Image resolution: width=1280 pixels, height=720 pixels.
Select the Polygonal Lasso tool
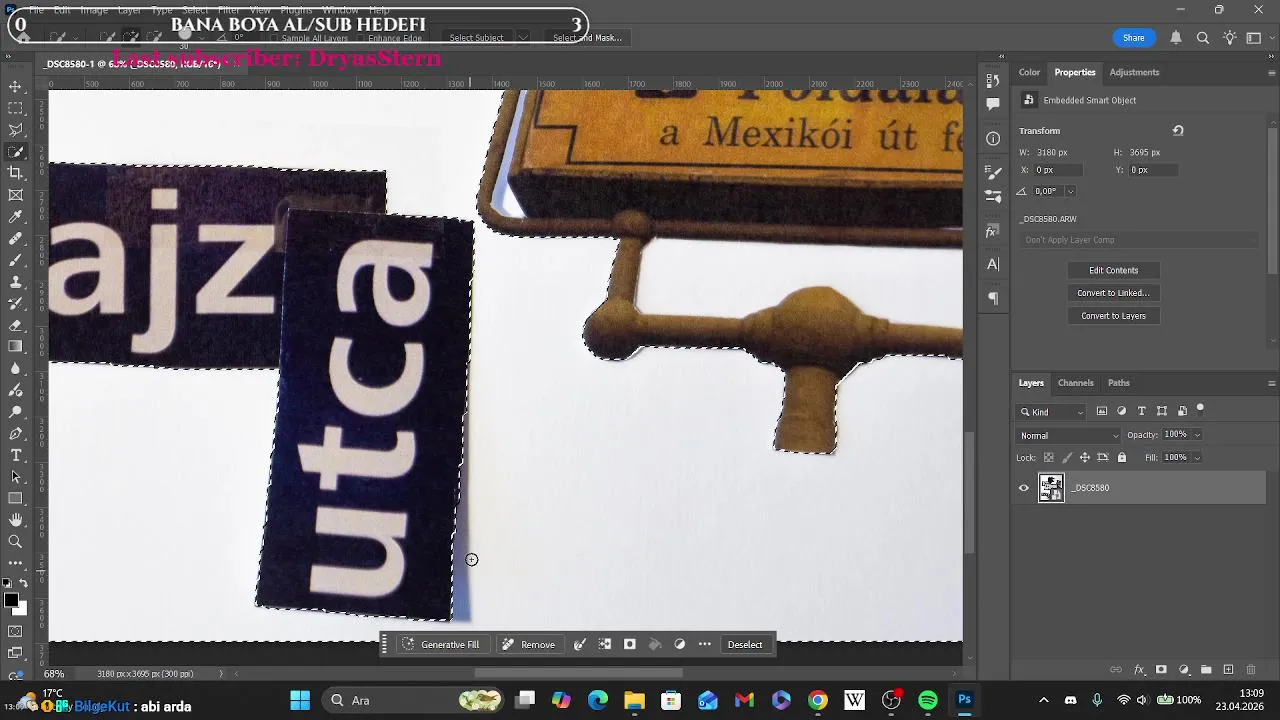pos(16,130)
